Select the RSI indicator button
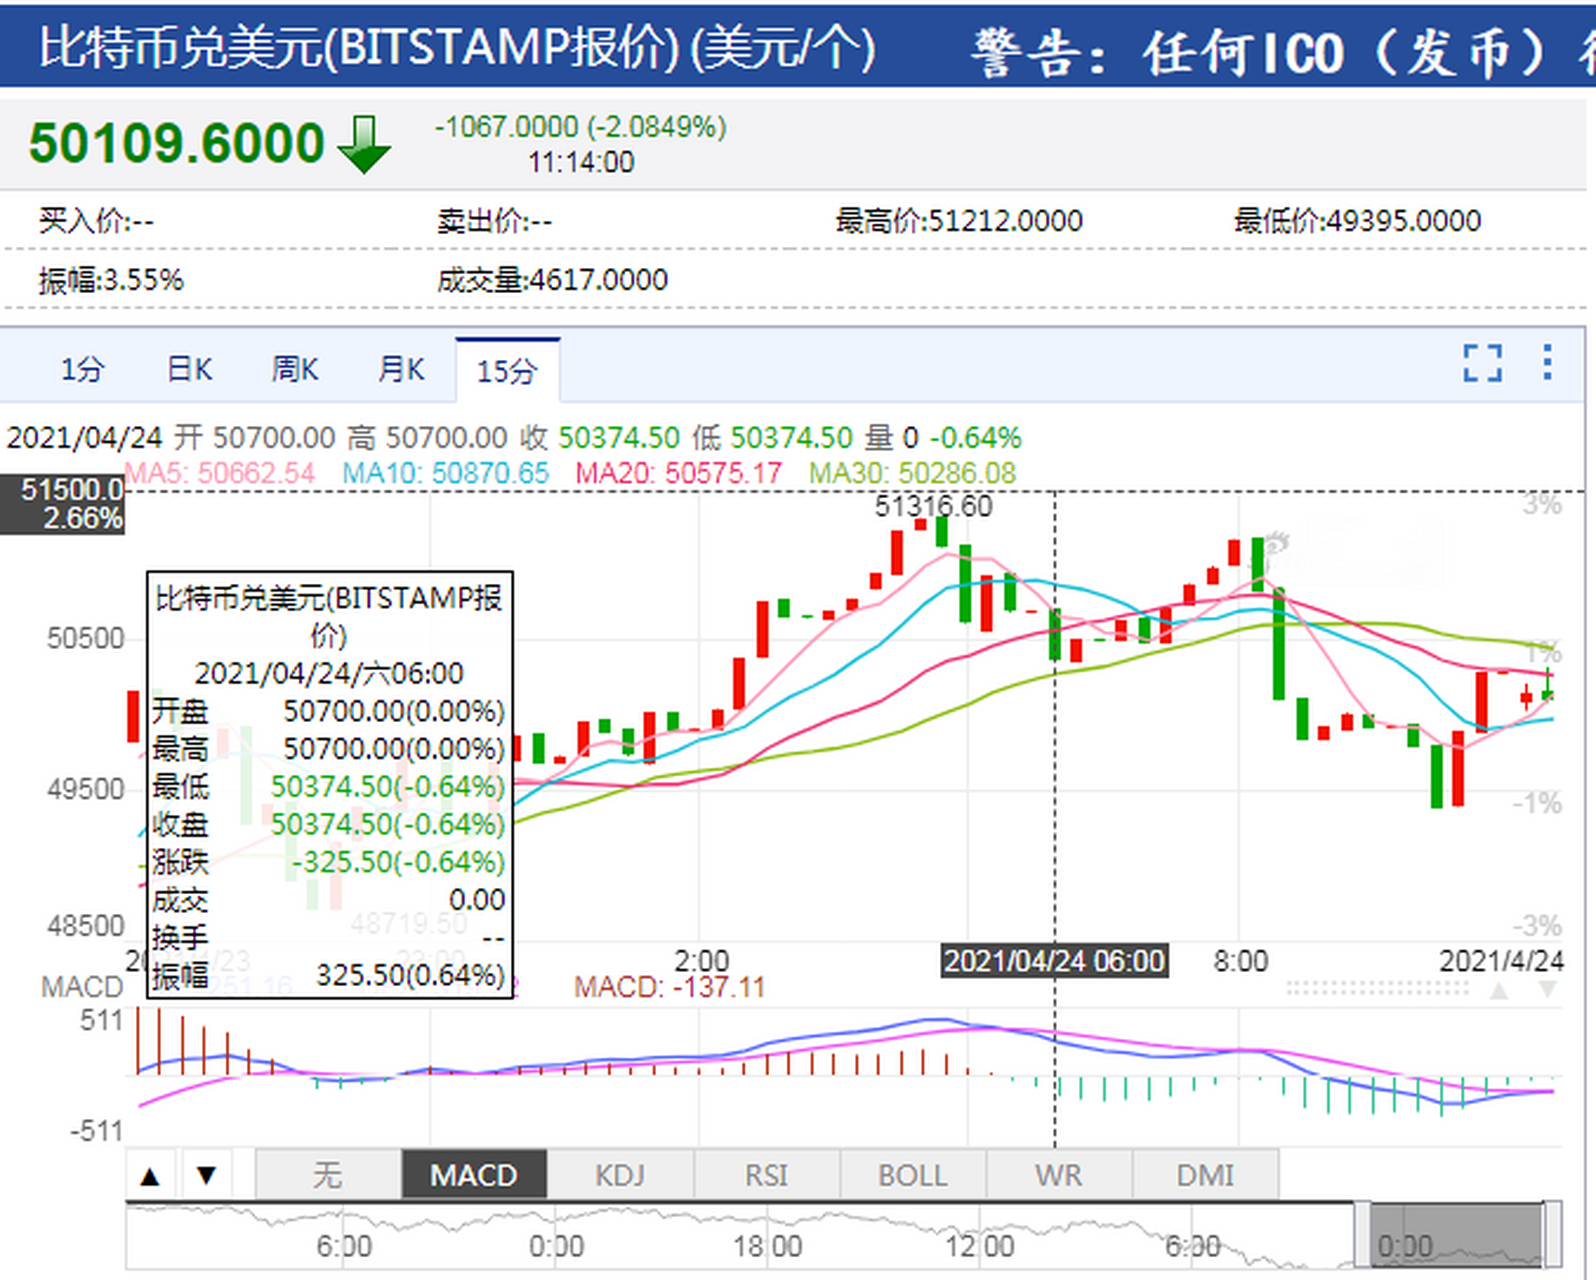 [767, 1175]
